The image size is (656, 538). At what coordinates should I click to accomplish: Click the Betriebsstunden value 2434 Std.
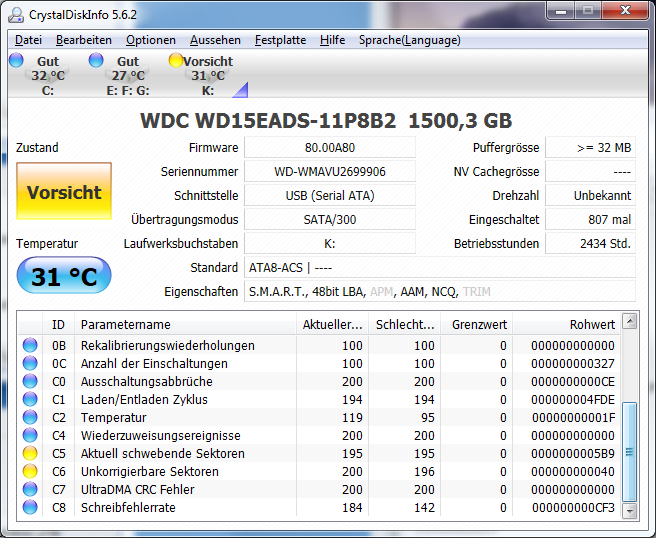[591, 243]
